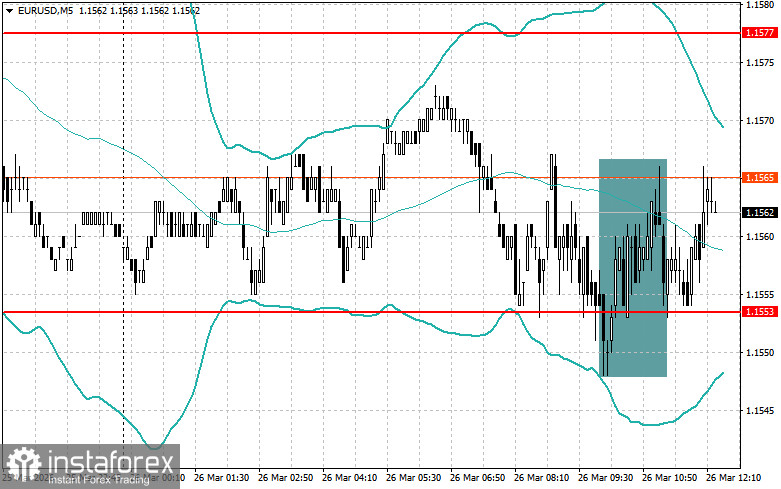Click the 26 Mar 04:10 time label
The width and height of the screenshot is (781, 489).
point(349,478)
